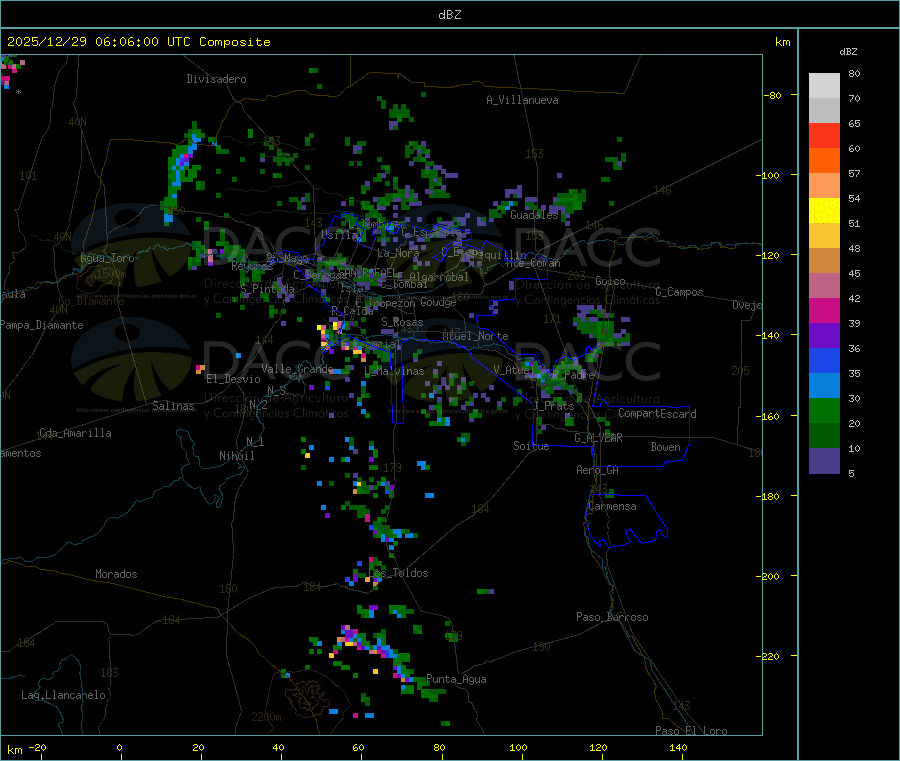
Task: Click the 'Nihuil' map label
Action: tap(237, 456)
